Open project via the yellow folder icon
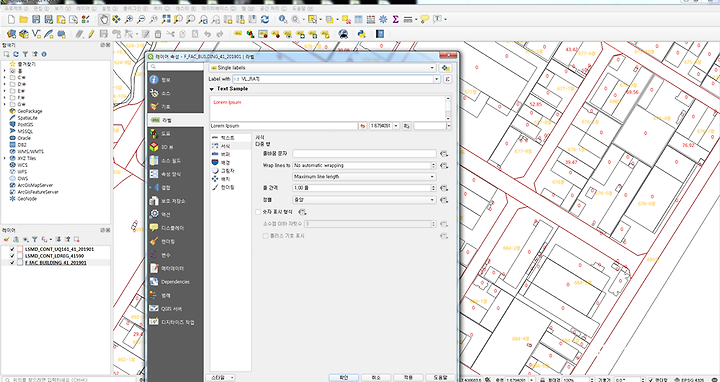 [24, 19]
